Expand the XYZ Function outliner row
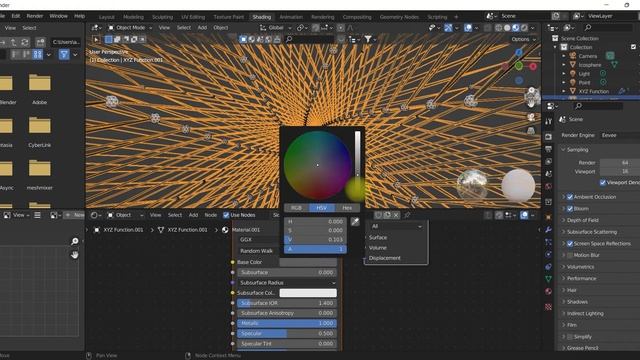This screenshot has width=640, height=360. [564, 91]
